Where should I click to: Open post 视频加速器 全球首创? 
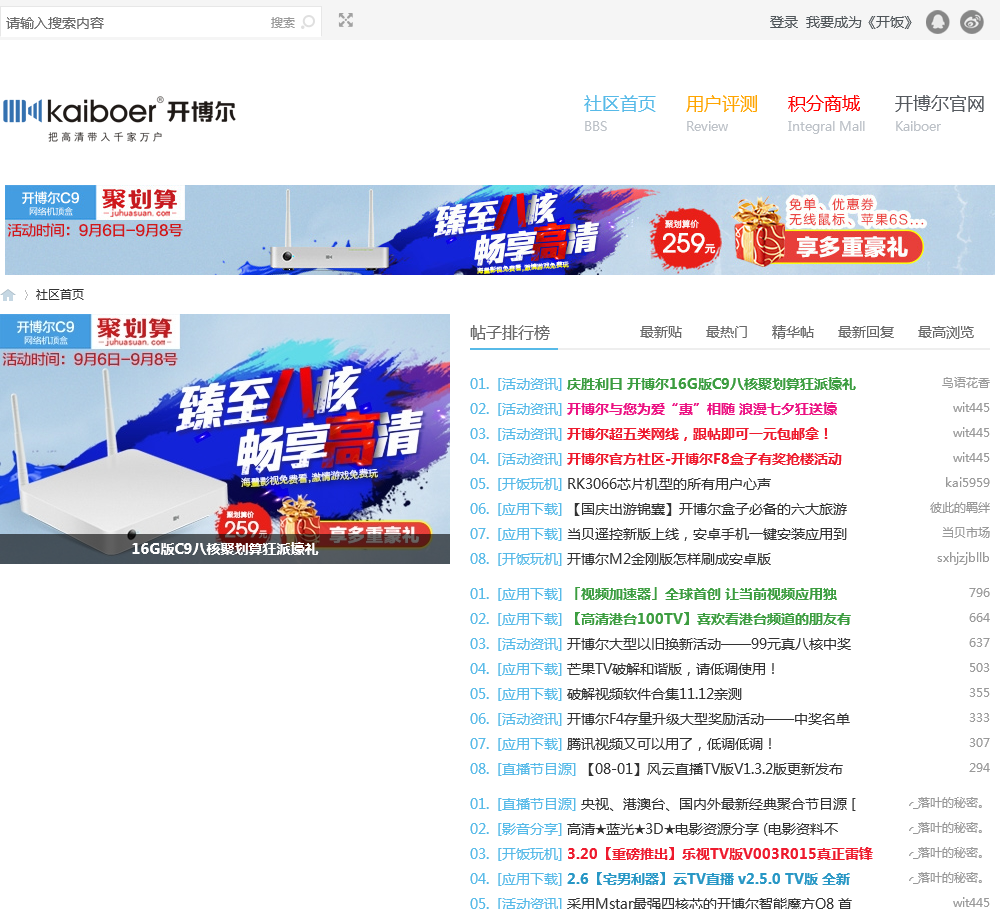[x=702, y=594]
